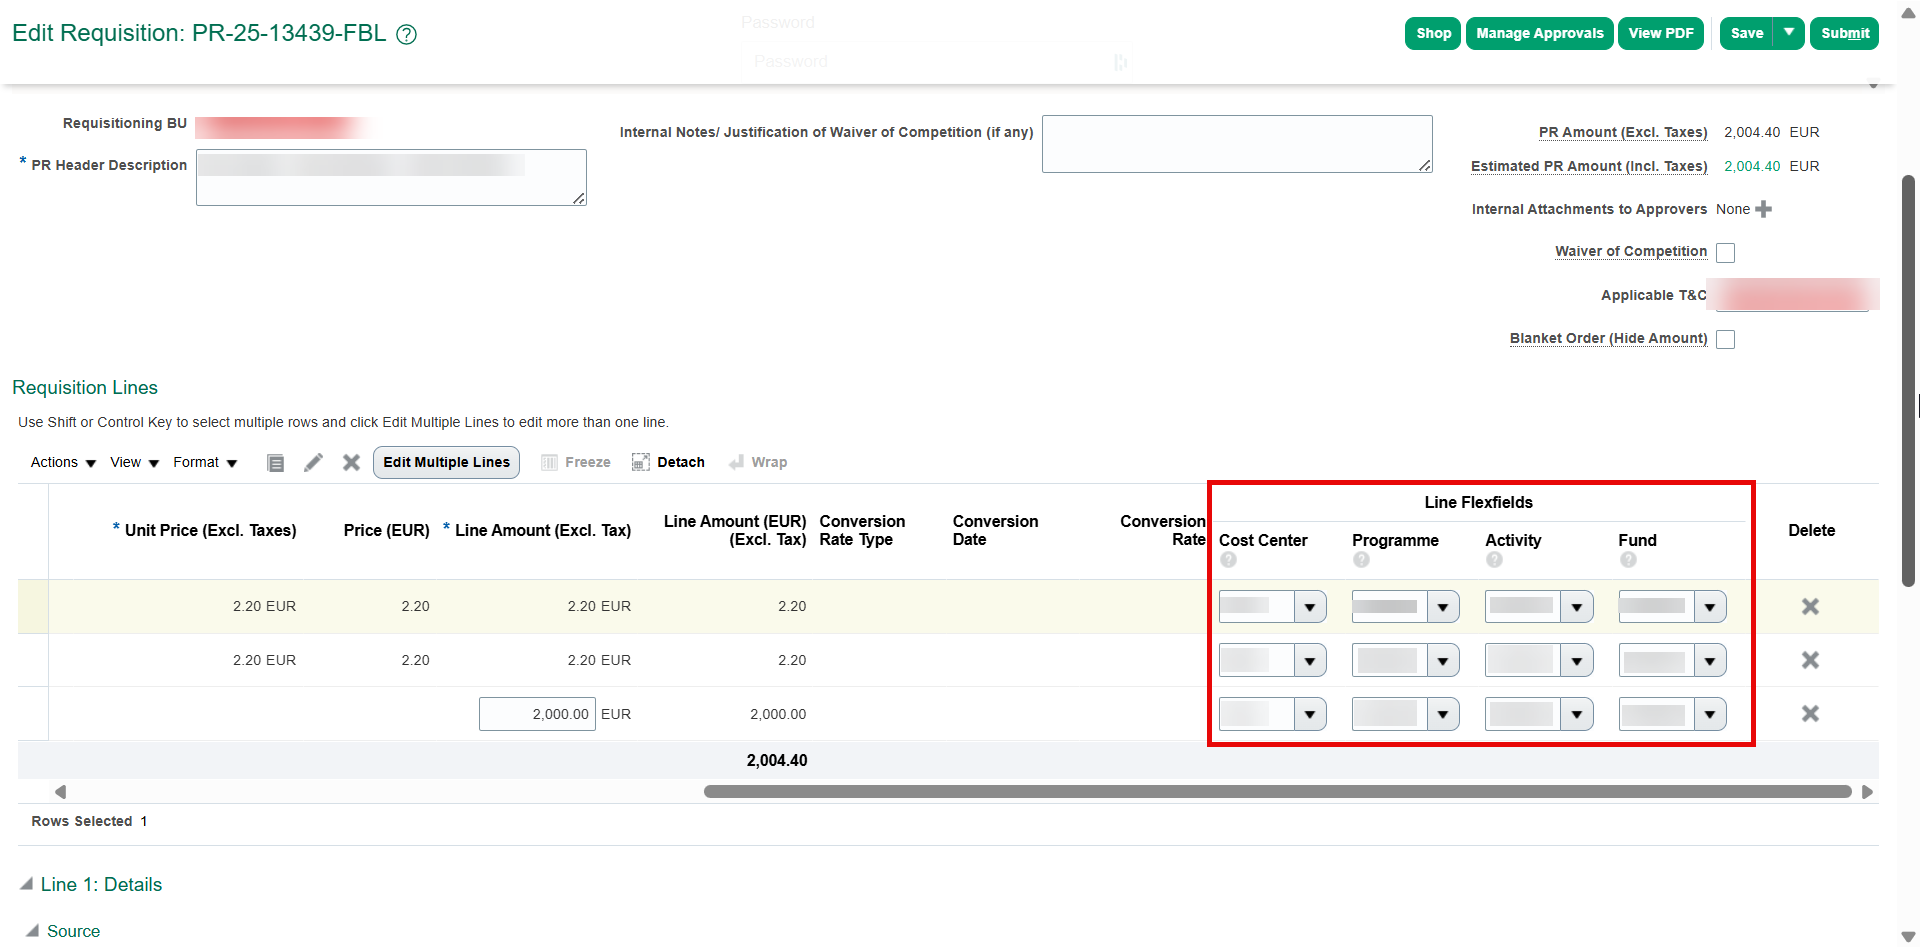The width and height of the screenshot is (1920, 947).
Task: Click the help icon under Cost Center
Action: point(1228,560)
